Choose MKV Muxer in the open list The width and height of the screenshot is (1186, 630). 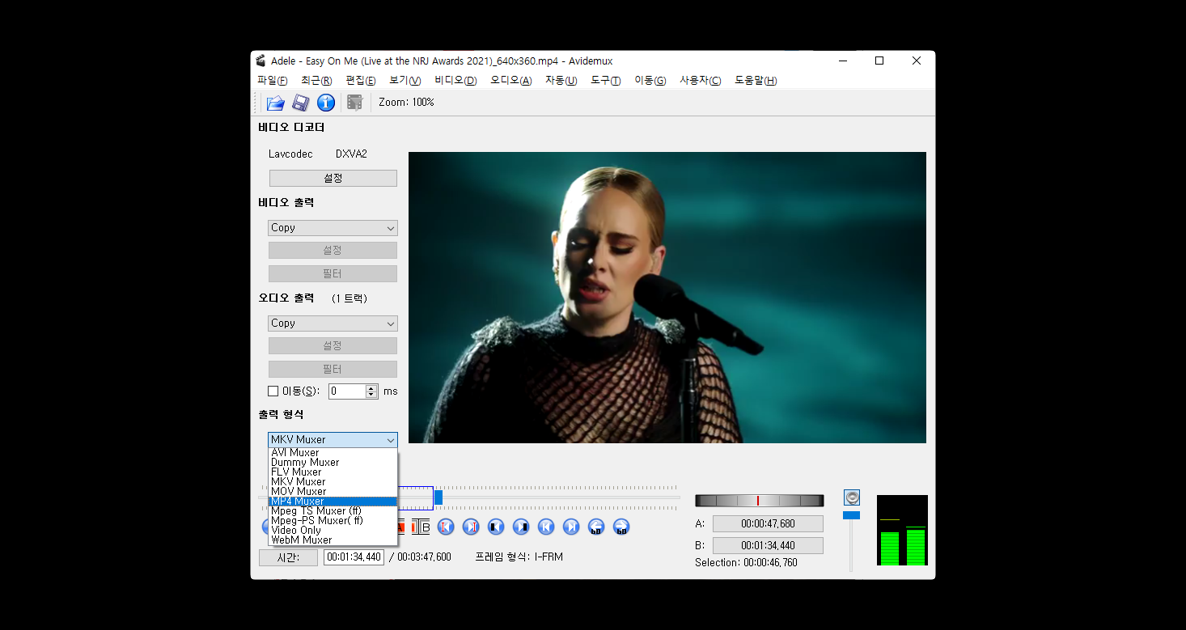[333, 482]
